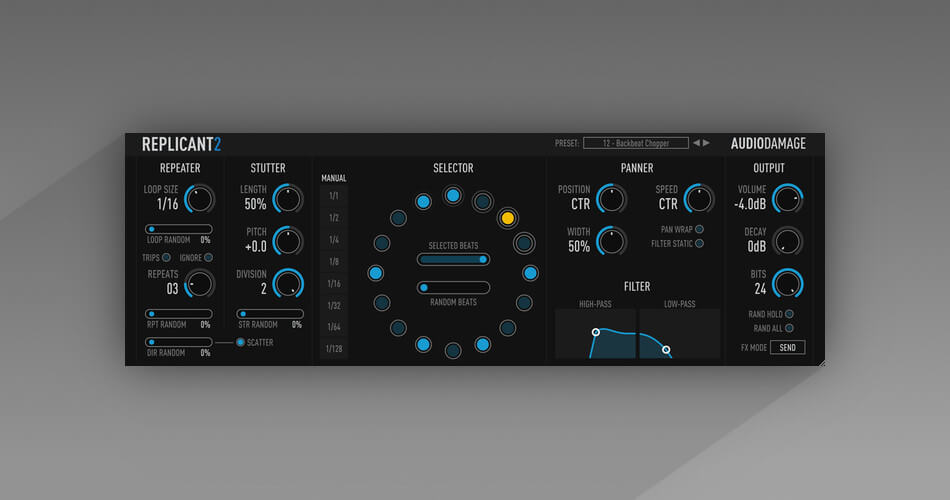
Task: Click the AudioDamage brand logo
Action: pyautogui.click(x=768, y=144)
